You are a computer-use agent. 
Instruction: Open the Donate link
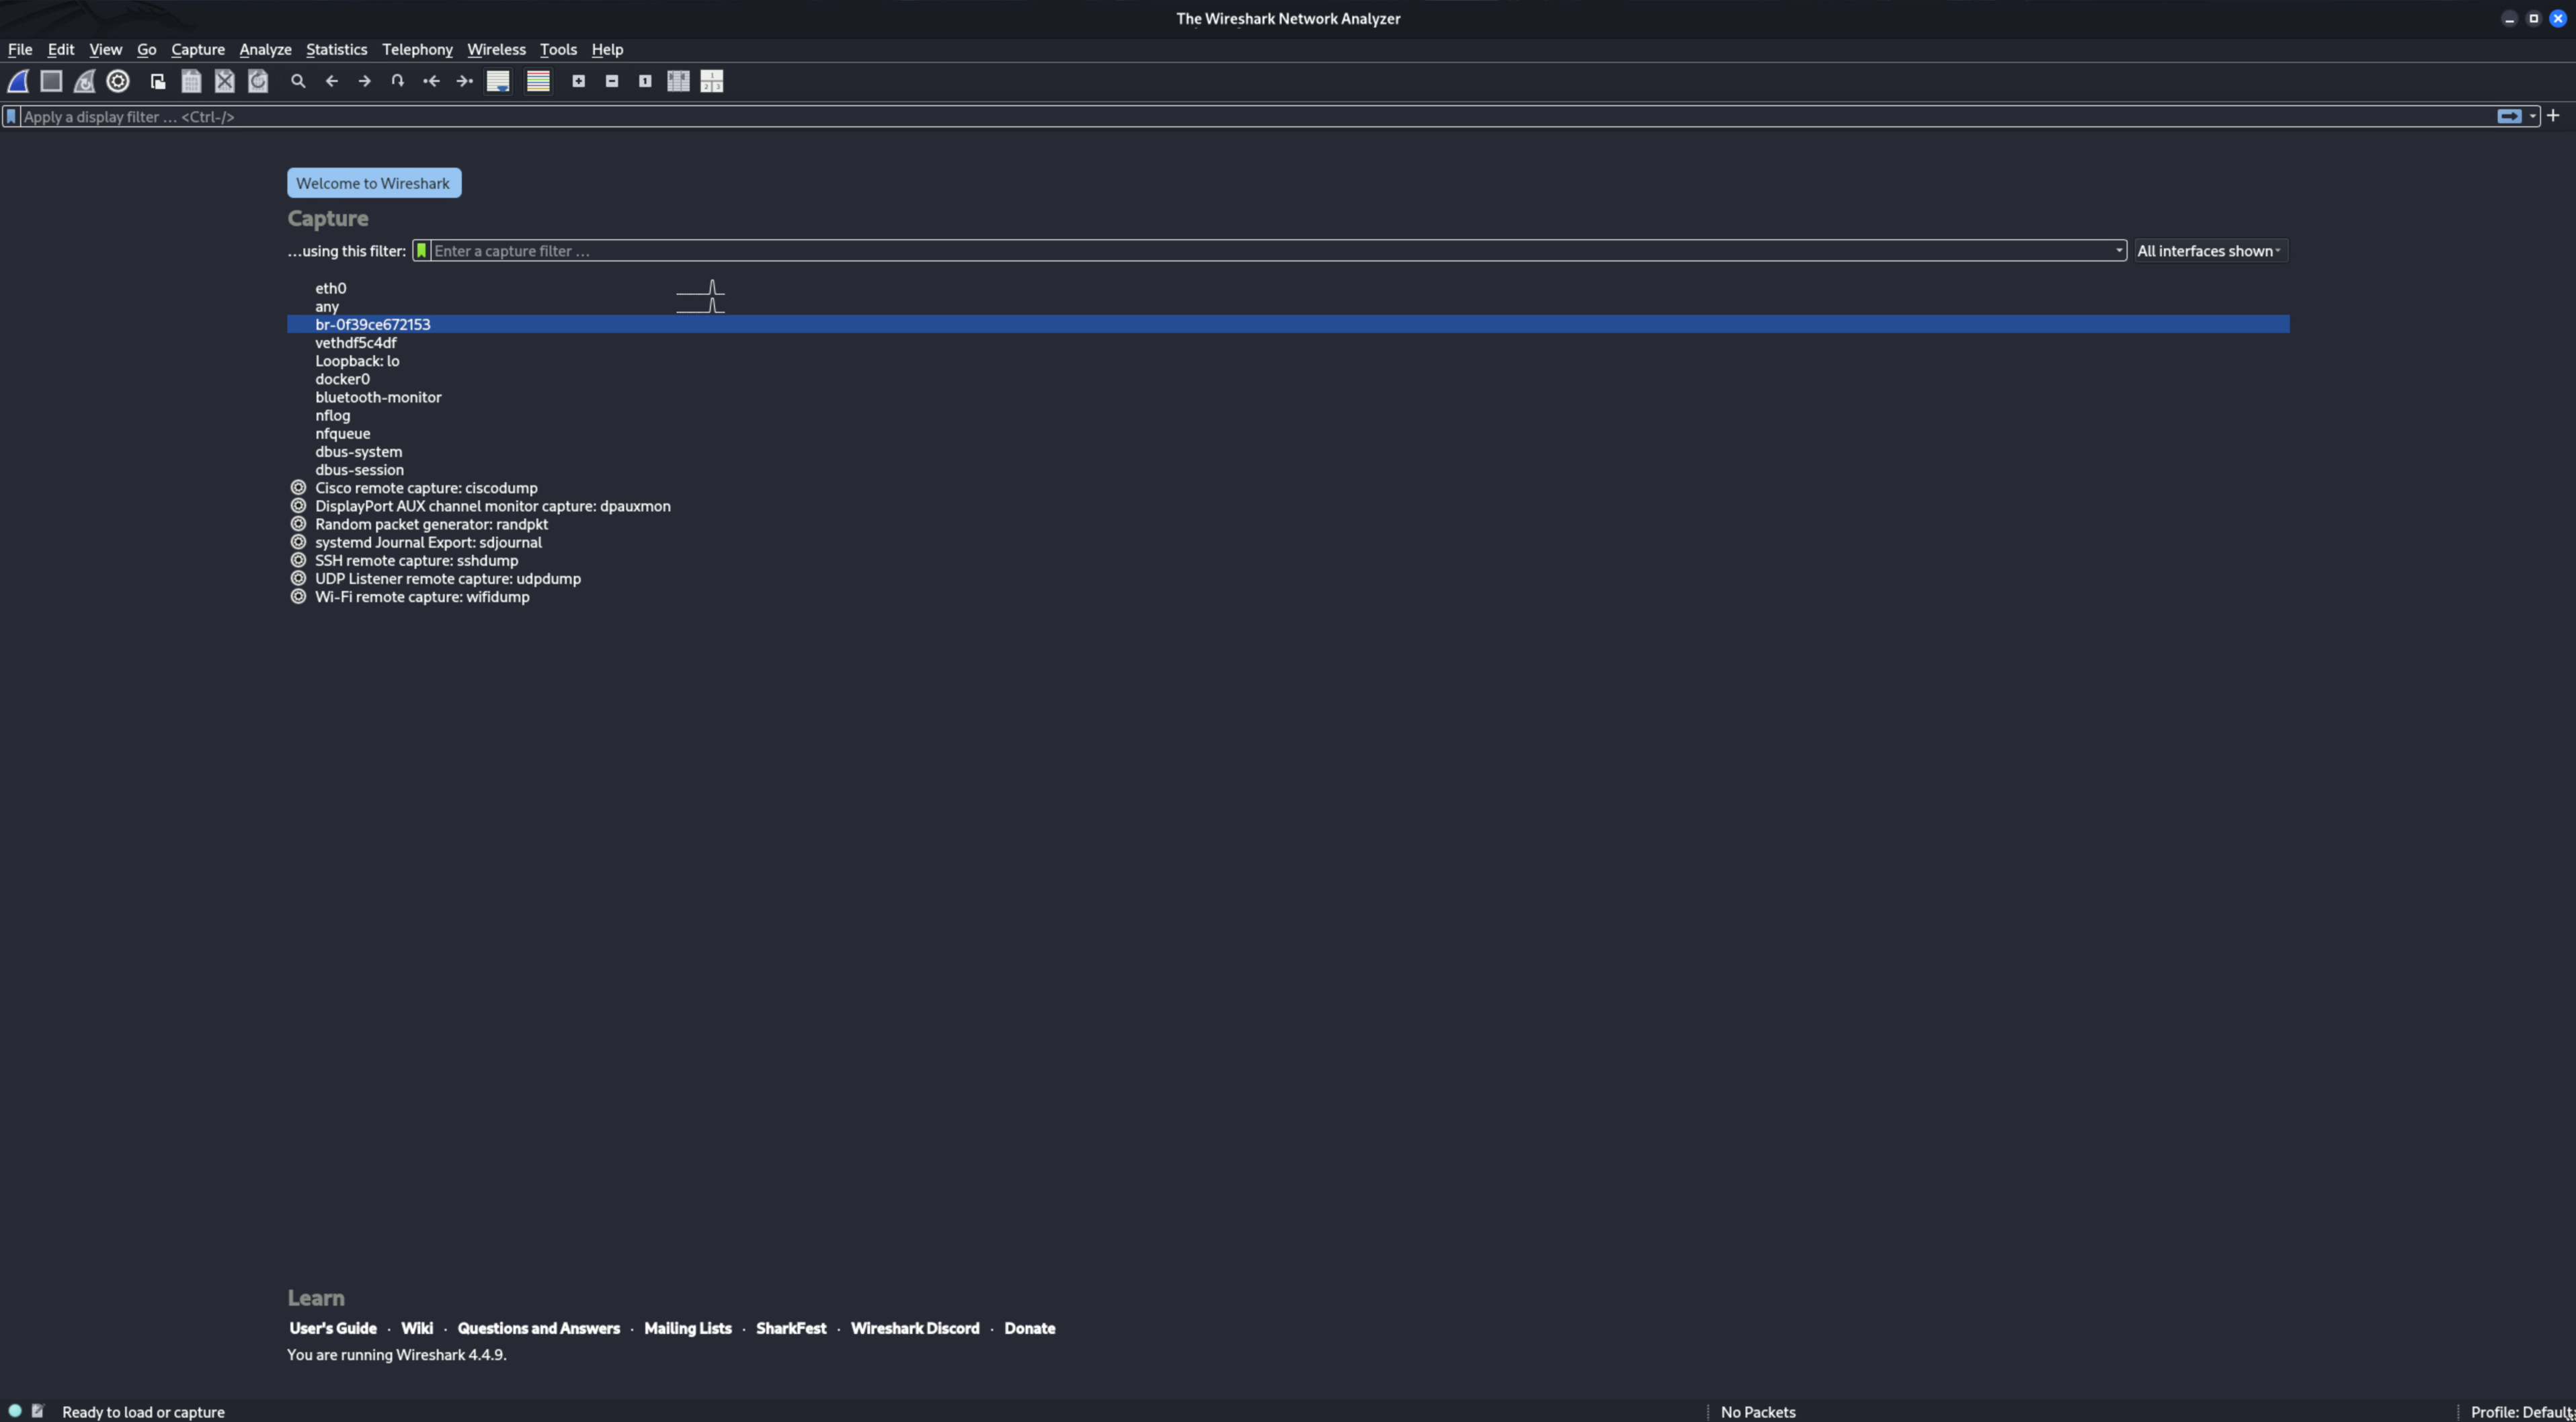[x=1030, y=1328]
